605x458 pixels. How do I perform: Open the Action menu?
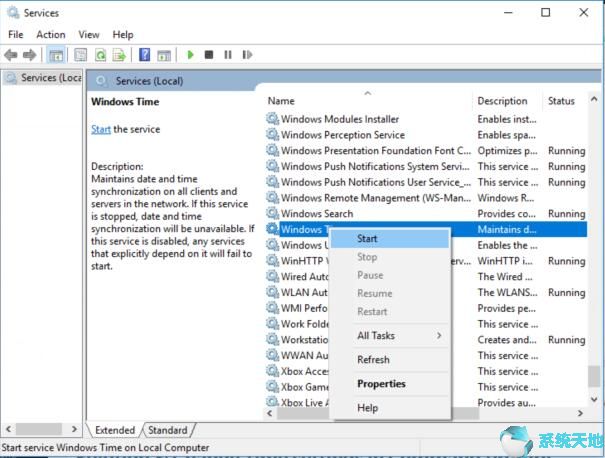click(x=51, y=35)
